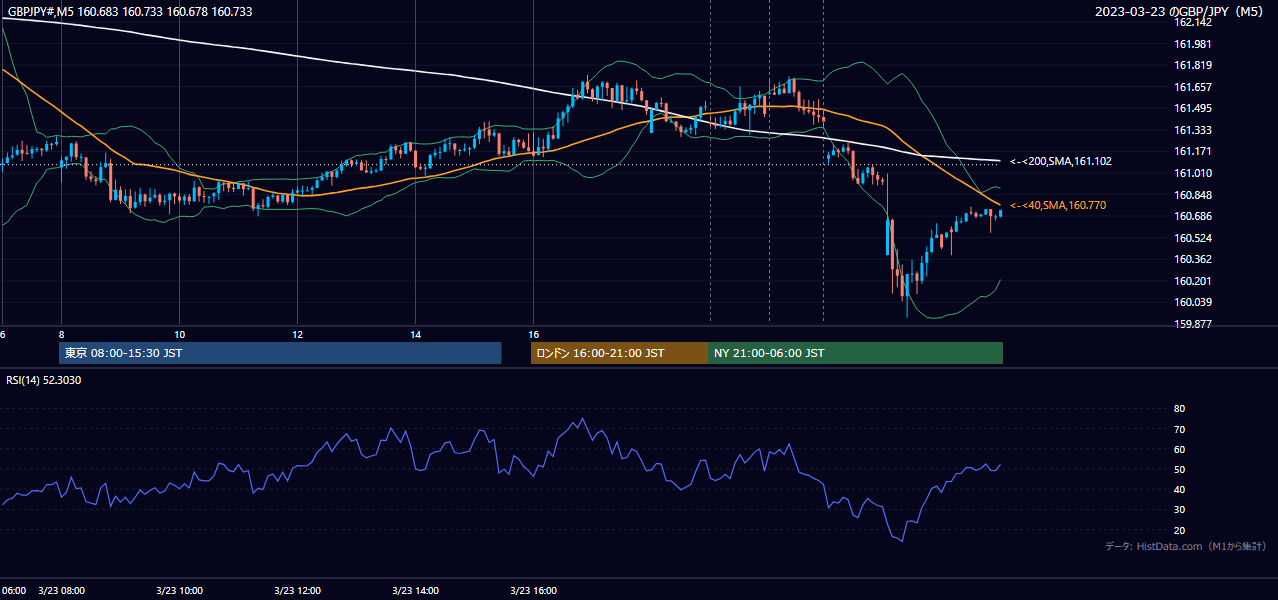Click the 3/23 08:00 date label
Image resolution: width=1278 pixels, height=600 pixels.
coord(62,591)
